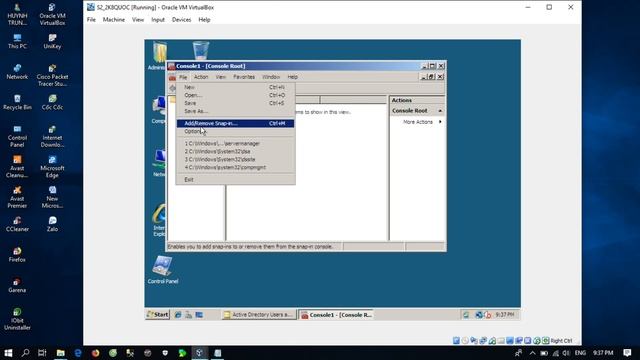This screenshot has width=640, height=360.
Task: Click the Console1 title bar app icon
Action: [x=171, y=66]
